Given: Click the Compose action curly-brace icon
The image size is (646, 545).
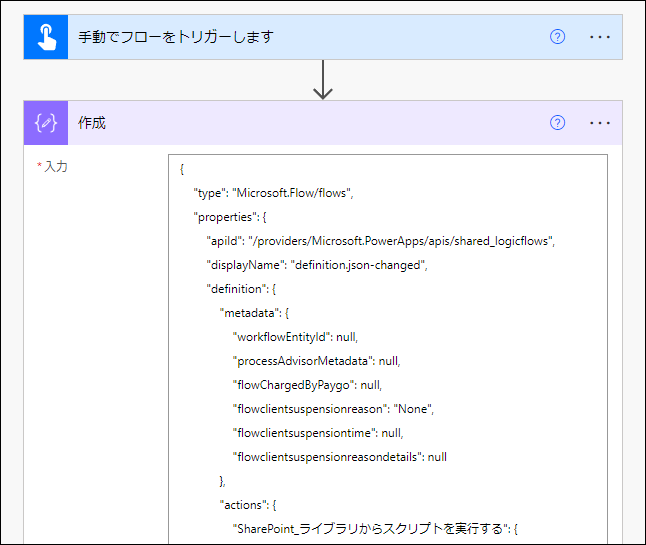Looking at the screenshot, I should tap(46, 123).
